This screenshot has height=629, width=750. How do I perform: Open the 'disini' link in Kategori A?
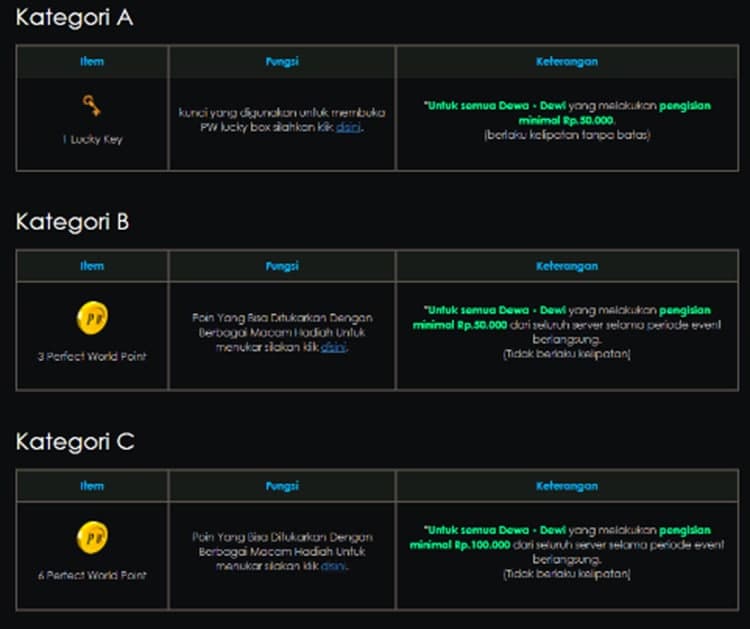[348, 128]
